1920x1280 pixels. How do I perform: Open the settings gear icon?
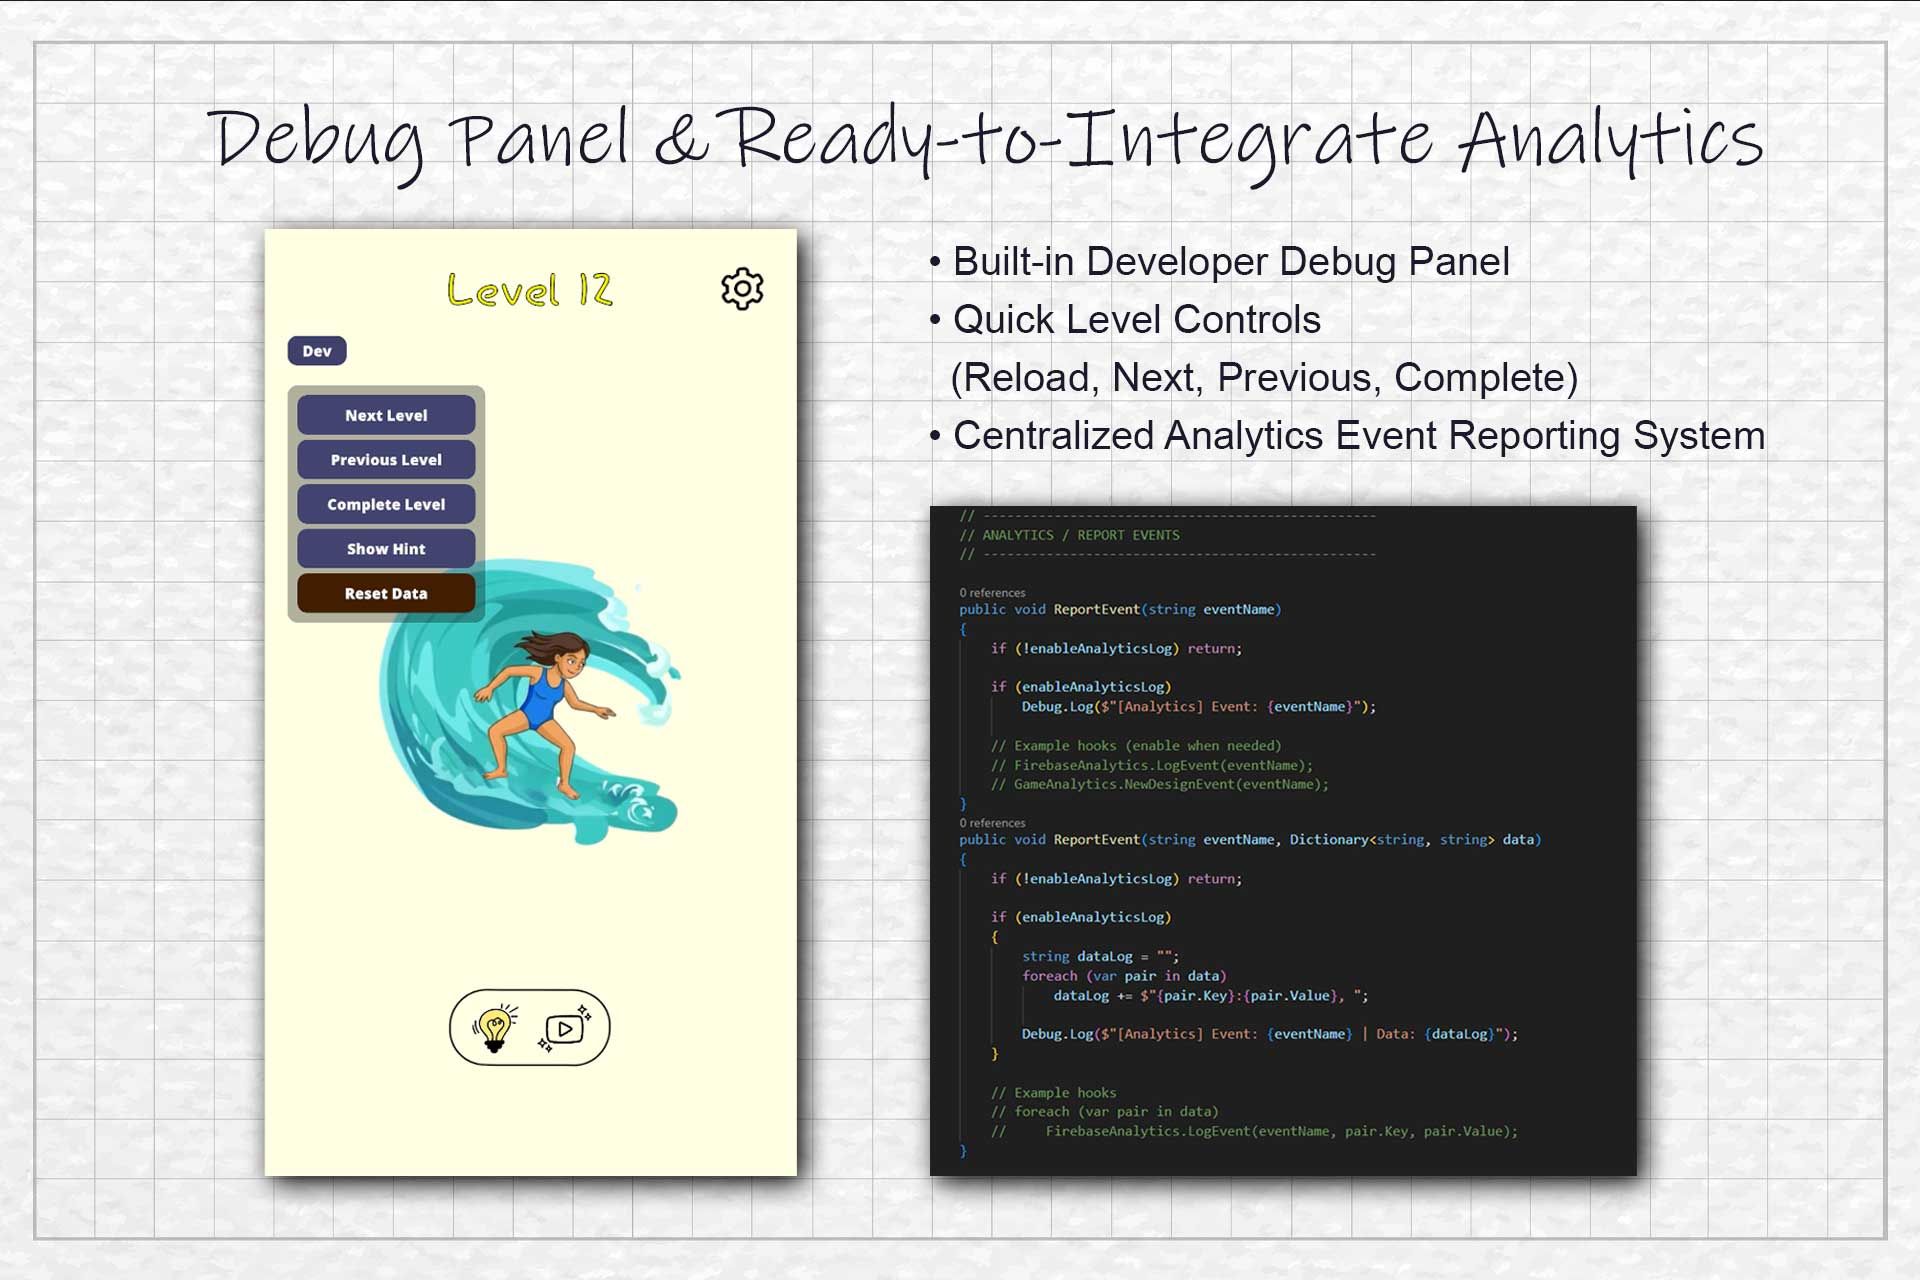[742, 289]
